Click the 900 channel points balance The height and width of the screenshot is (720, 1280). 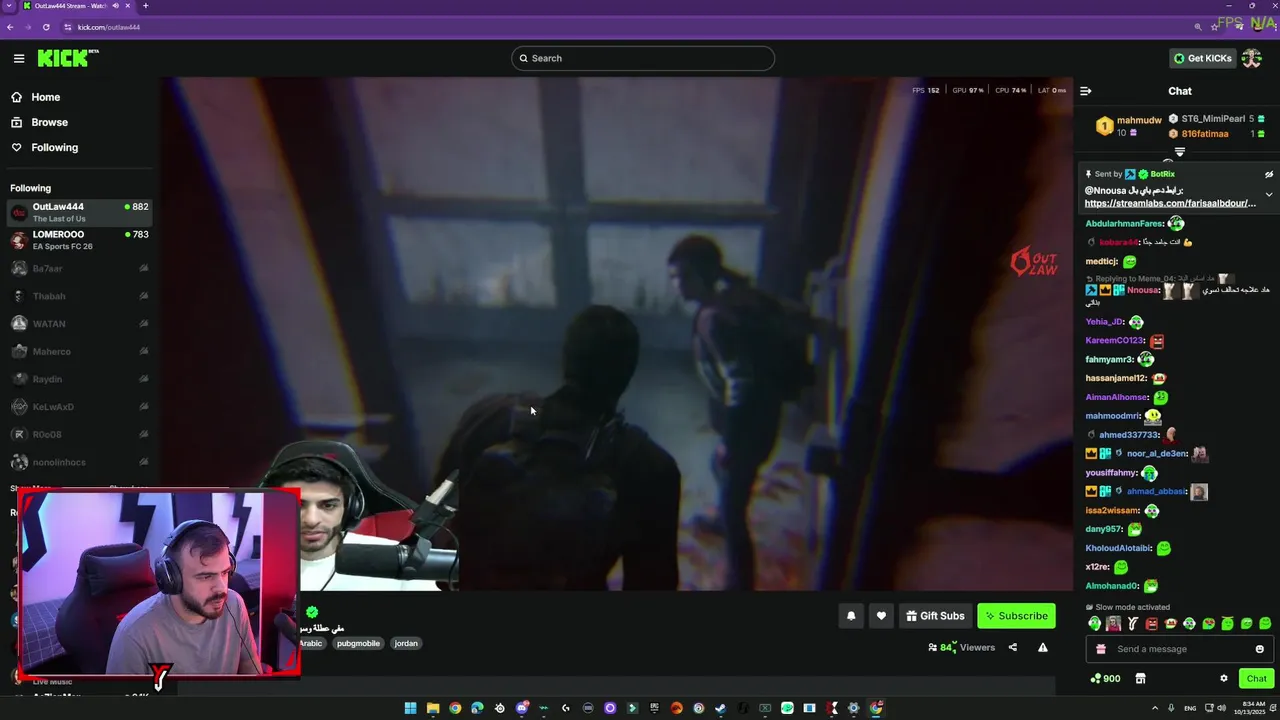(x=1105, y=678)
